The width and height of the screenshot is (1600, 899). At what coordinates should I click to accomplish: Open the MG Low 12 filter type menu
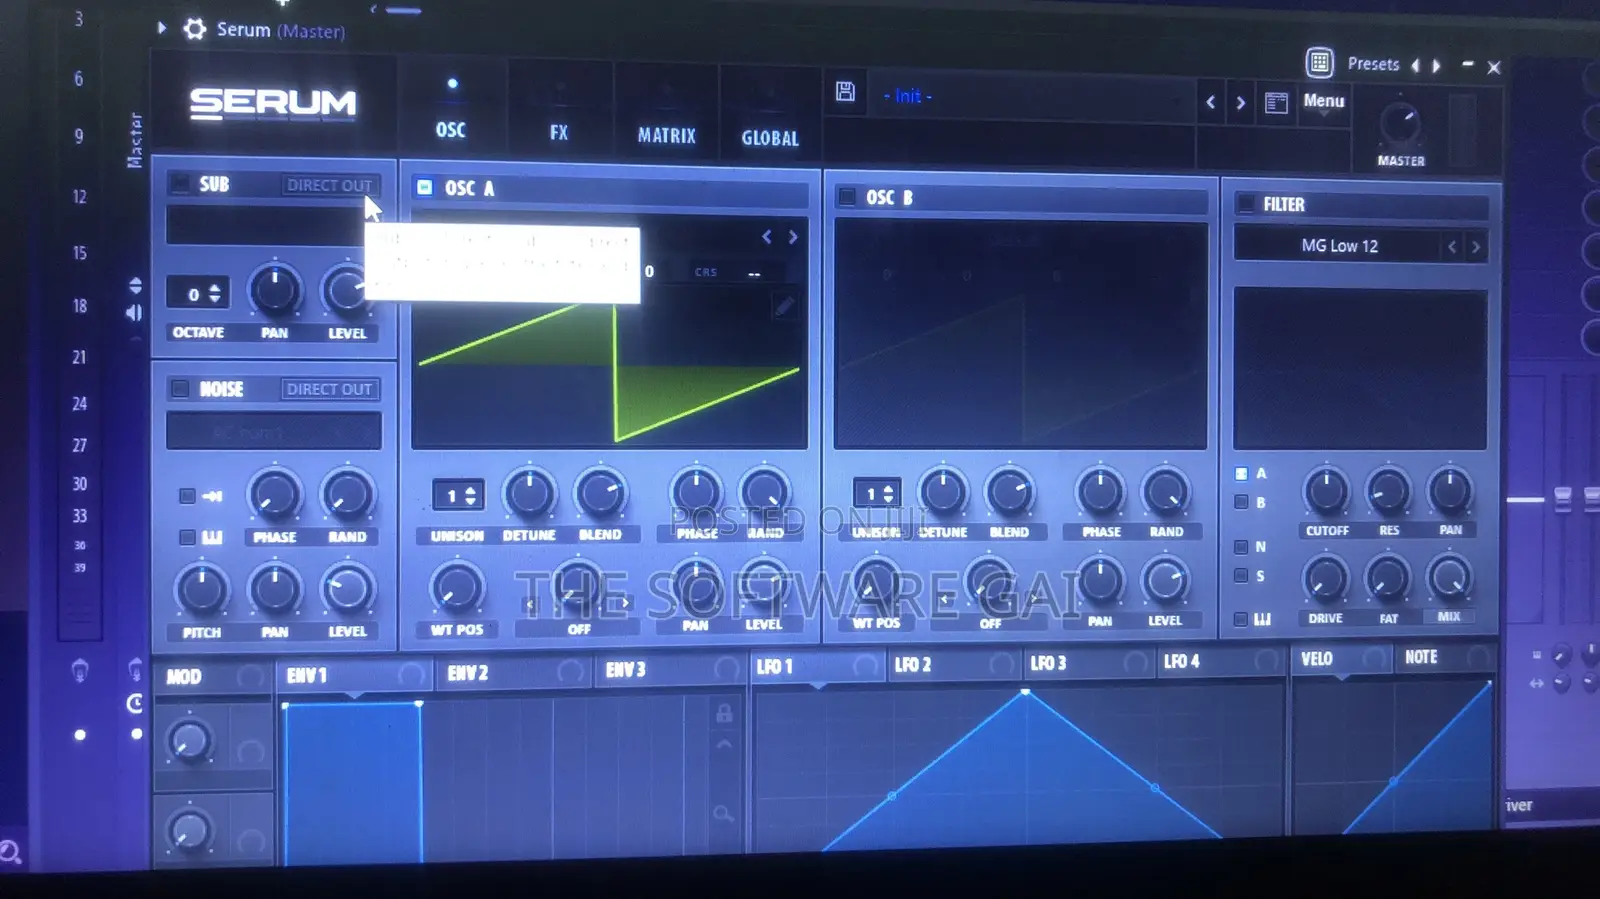[x=1338, y=246]
